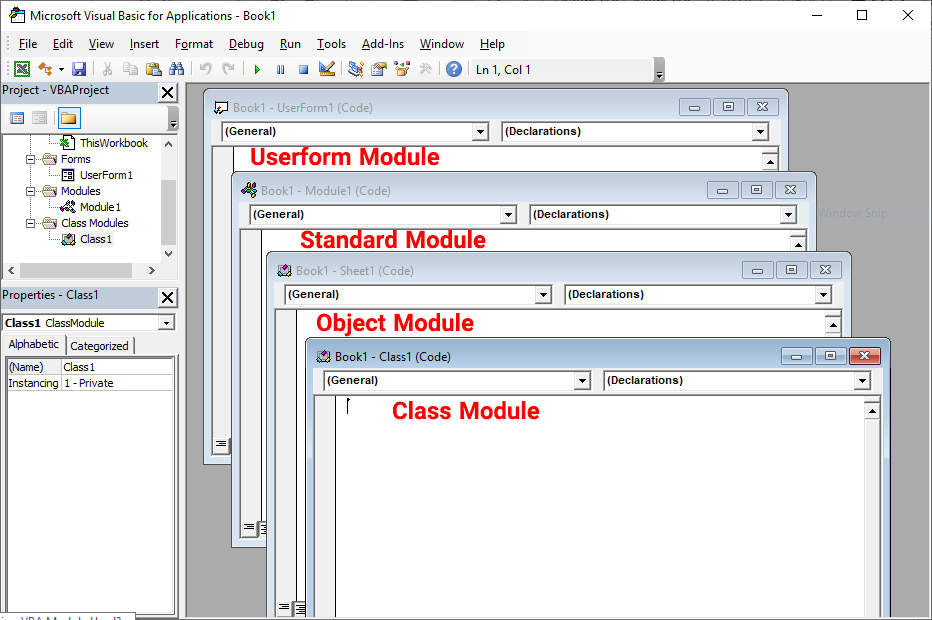Click the Toolbox hammer-and-wrench icon
Screen dimensions: 932x620
coord(426,70)
